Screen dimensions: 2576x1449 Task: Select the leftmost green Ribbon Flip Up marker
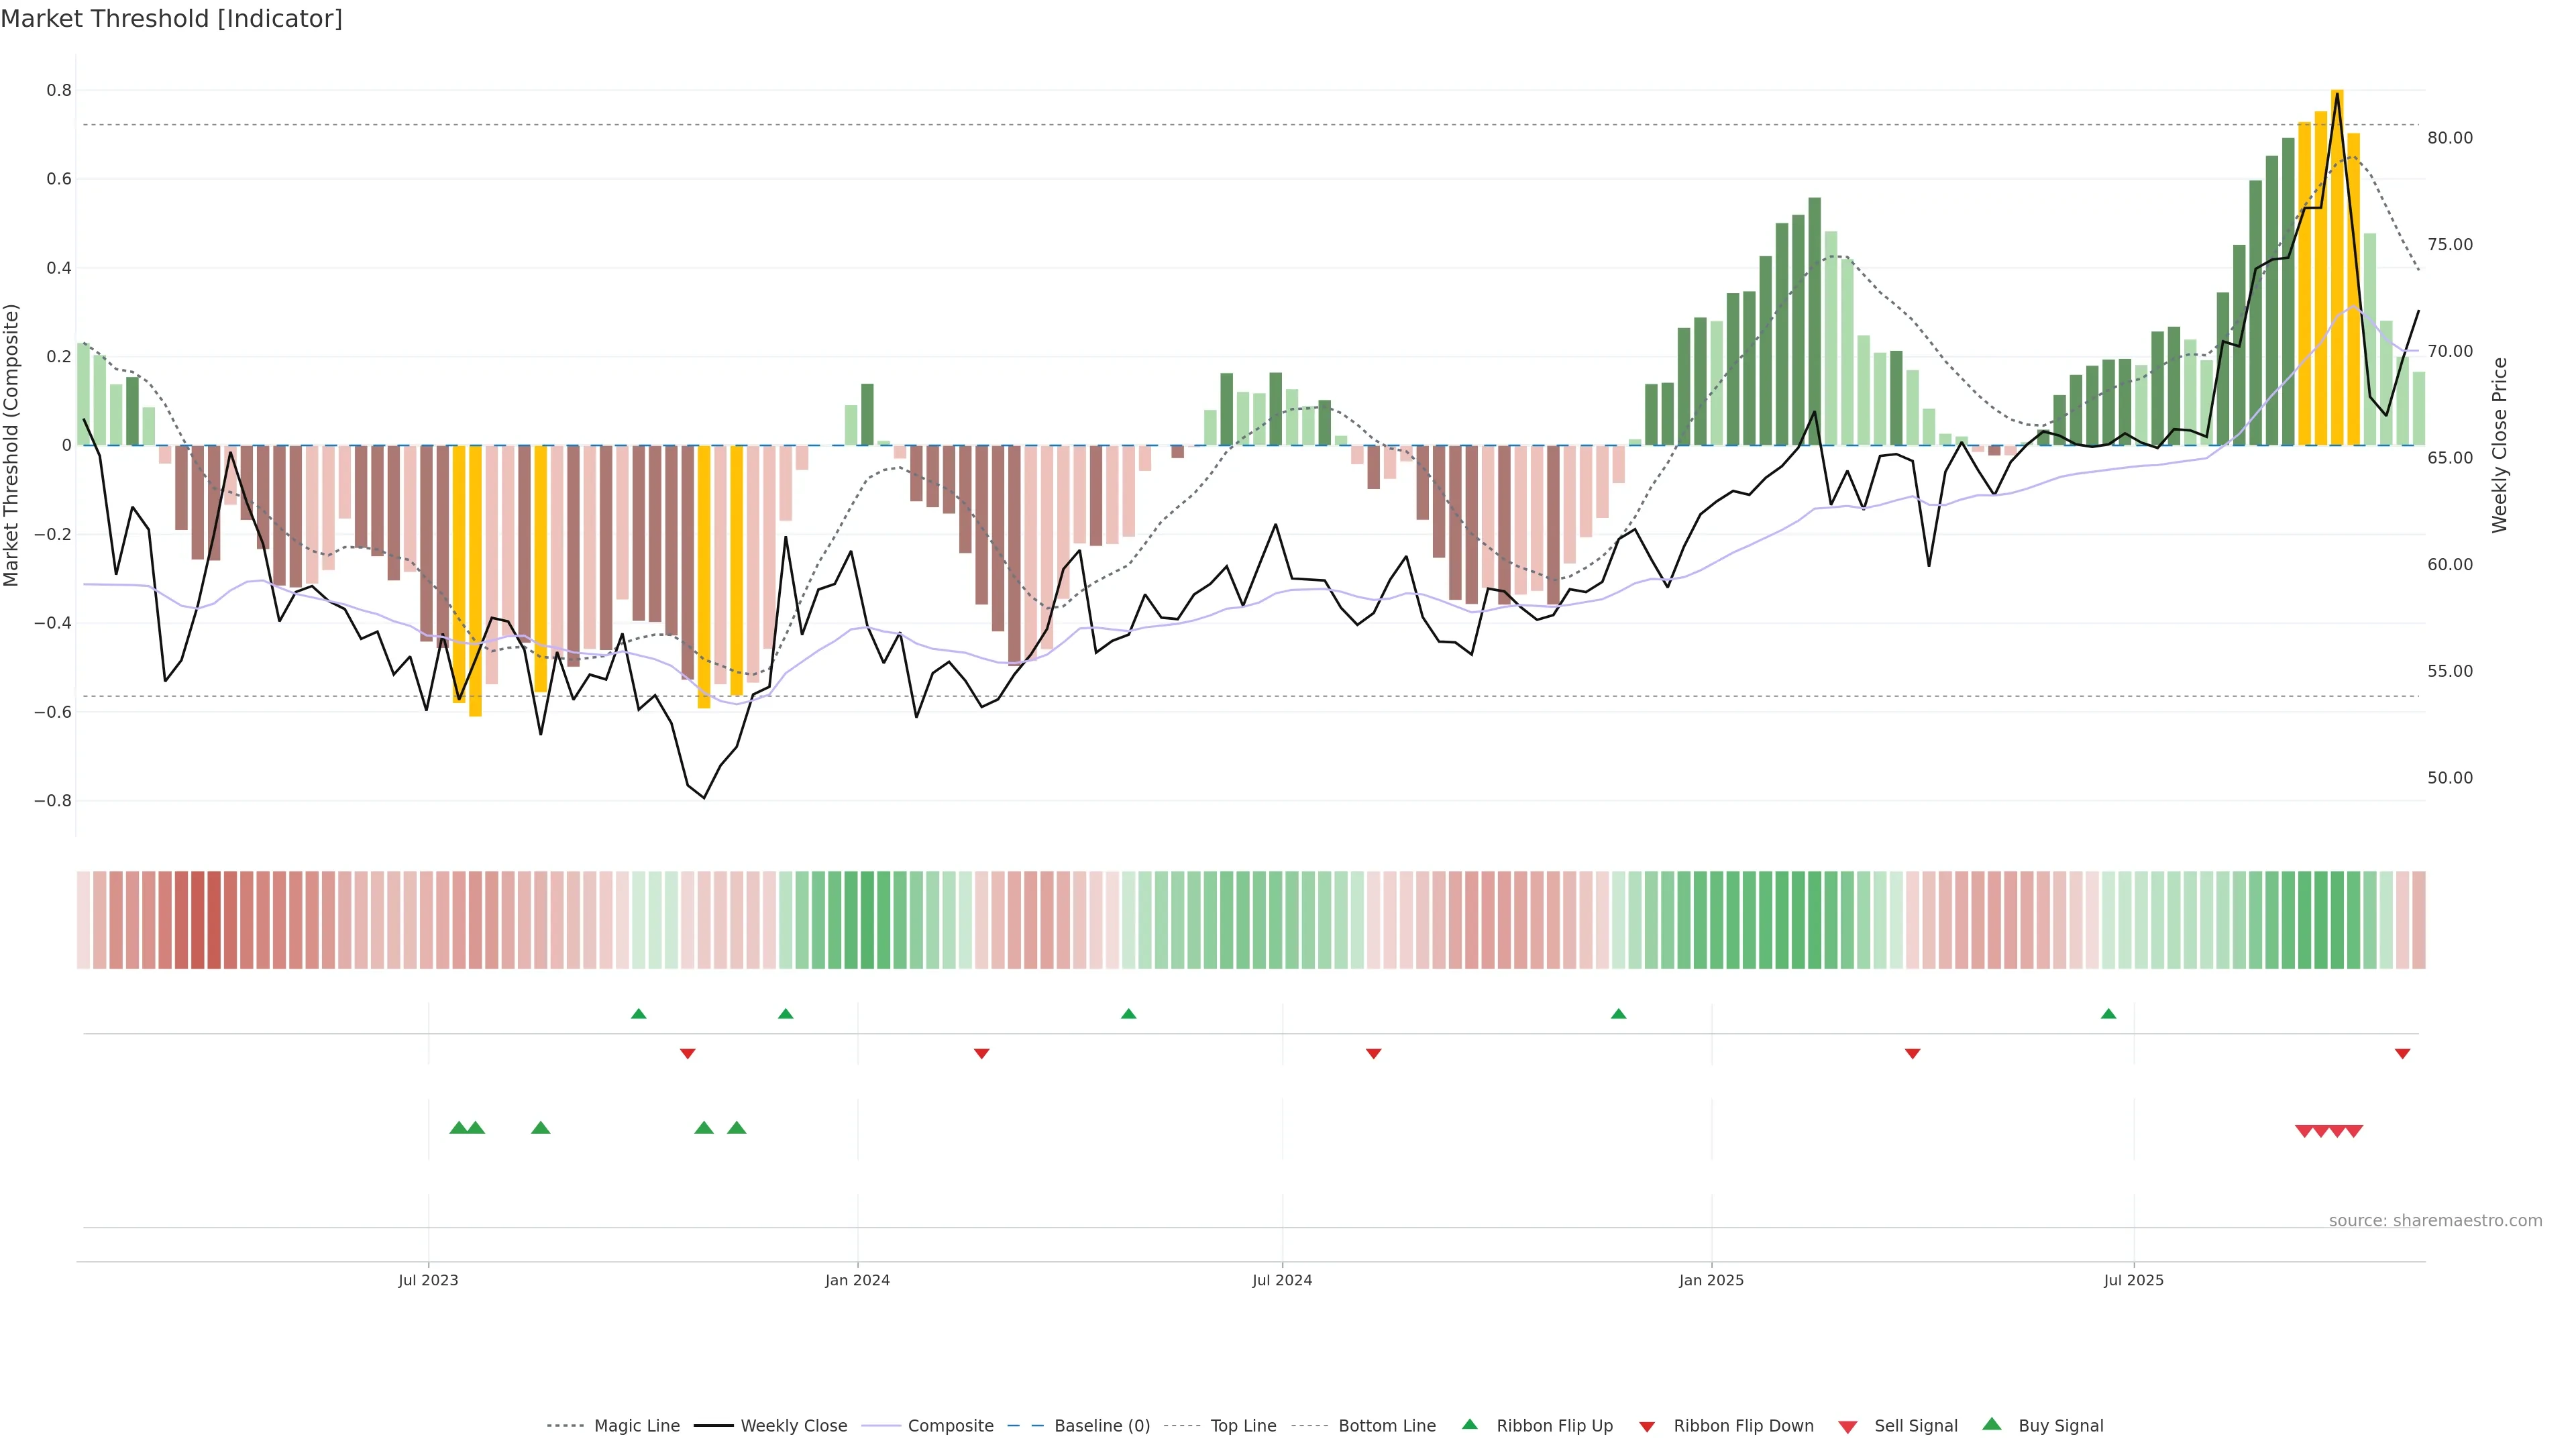pyautogui.click(x=639, y=1014)
